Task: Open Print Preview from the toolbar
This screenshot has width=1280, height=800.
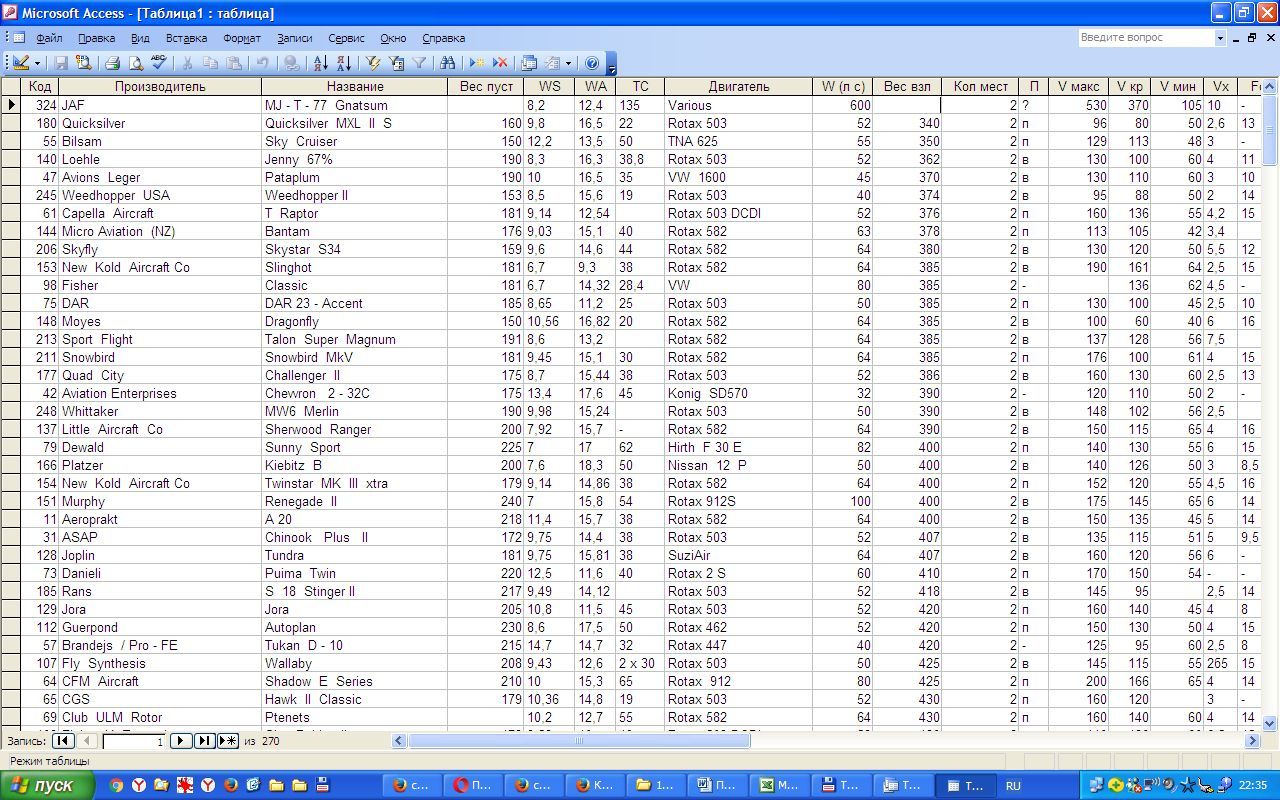Action: click(136, 63)
